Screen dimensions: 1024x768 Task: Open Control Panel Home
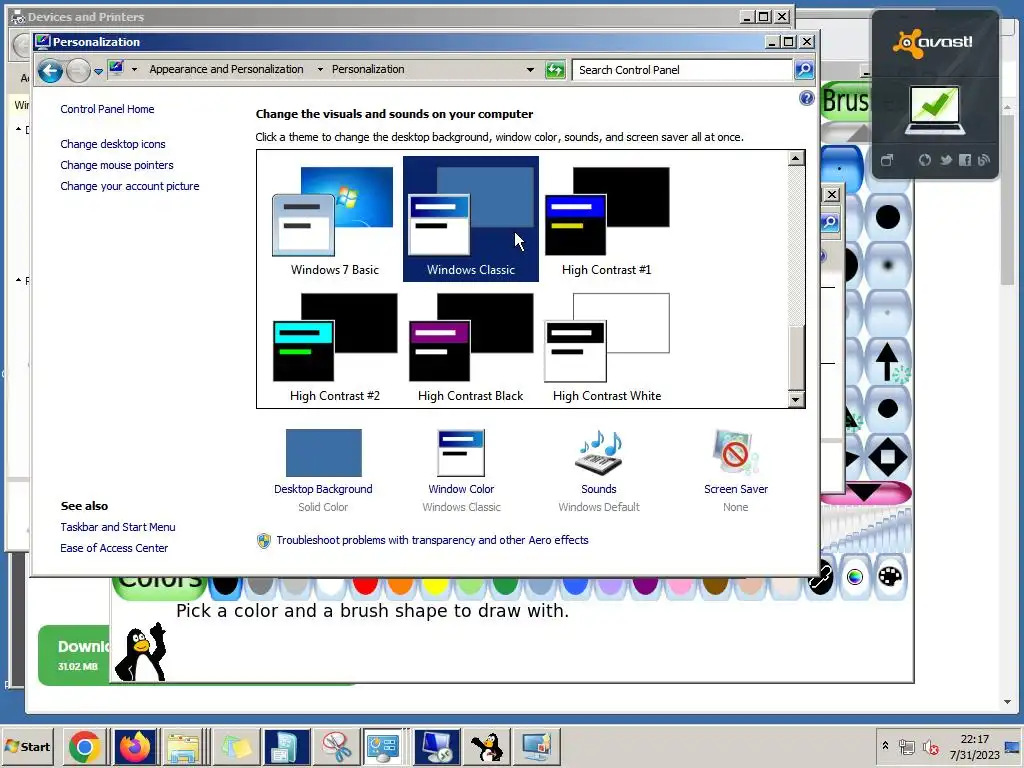click(x=107, y=109)
